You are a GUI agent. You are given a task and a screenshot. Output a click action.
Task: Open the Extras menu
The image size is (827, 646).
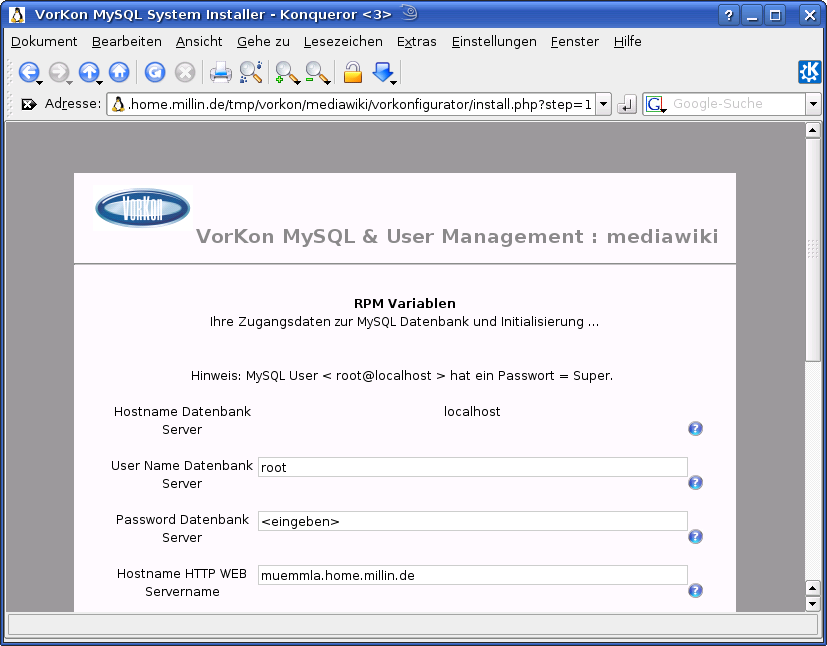click(x=417, y=42)
